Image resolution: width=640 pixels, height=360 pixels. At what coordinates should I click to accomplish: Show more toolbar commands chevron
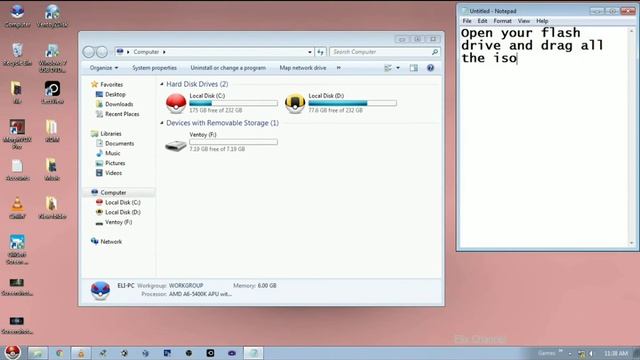(338, 68)
